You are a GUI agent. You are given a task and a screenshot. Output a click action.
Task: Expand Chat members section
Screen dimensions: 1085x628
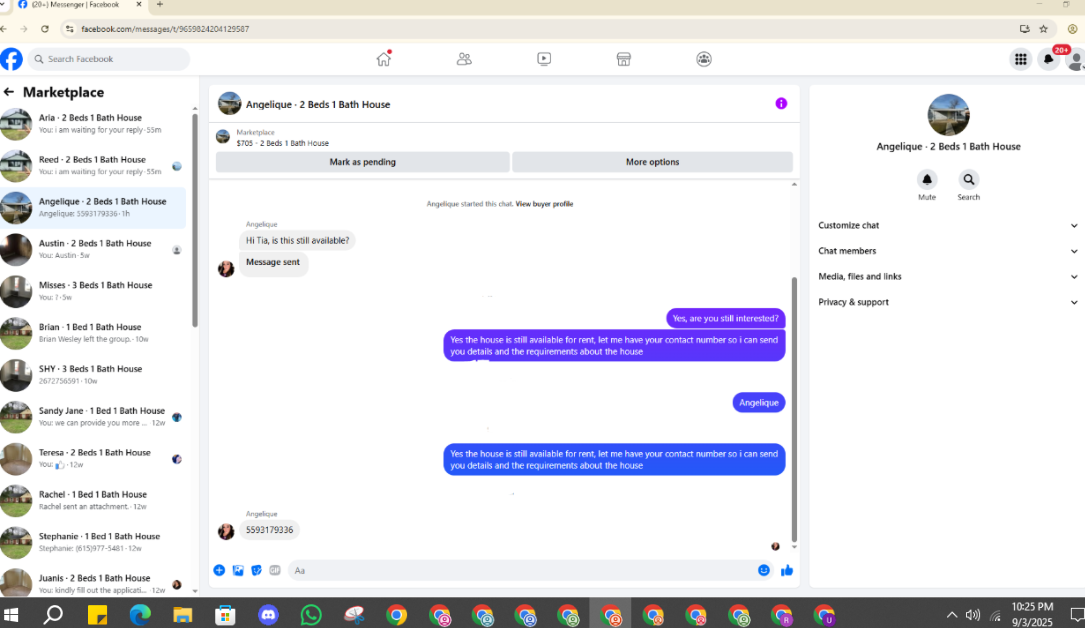[947, 251]
